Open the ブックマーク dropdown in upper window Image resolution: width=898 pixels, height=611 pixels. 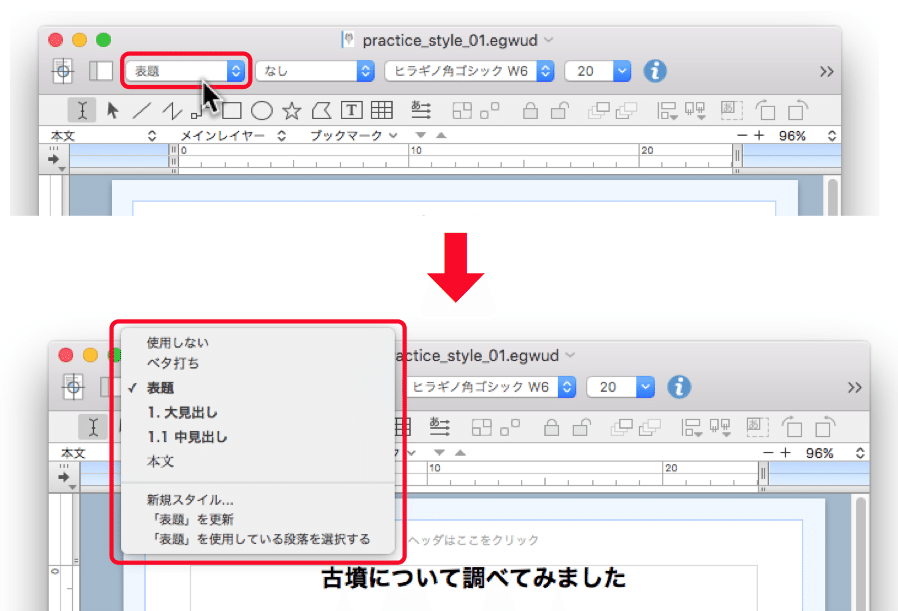click(x=353, y=136)
